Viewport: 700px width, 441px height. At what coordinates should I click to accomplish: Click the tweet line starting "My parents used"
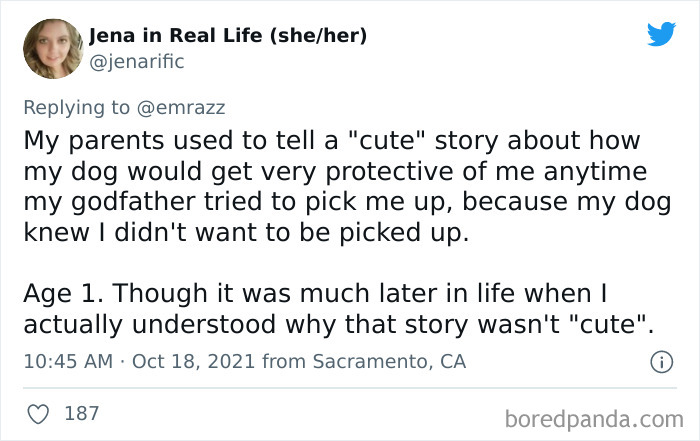(331, 139)
